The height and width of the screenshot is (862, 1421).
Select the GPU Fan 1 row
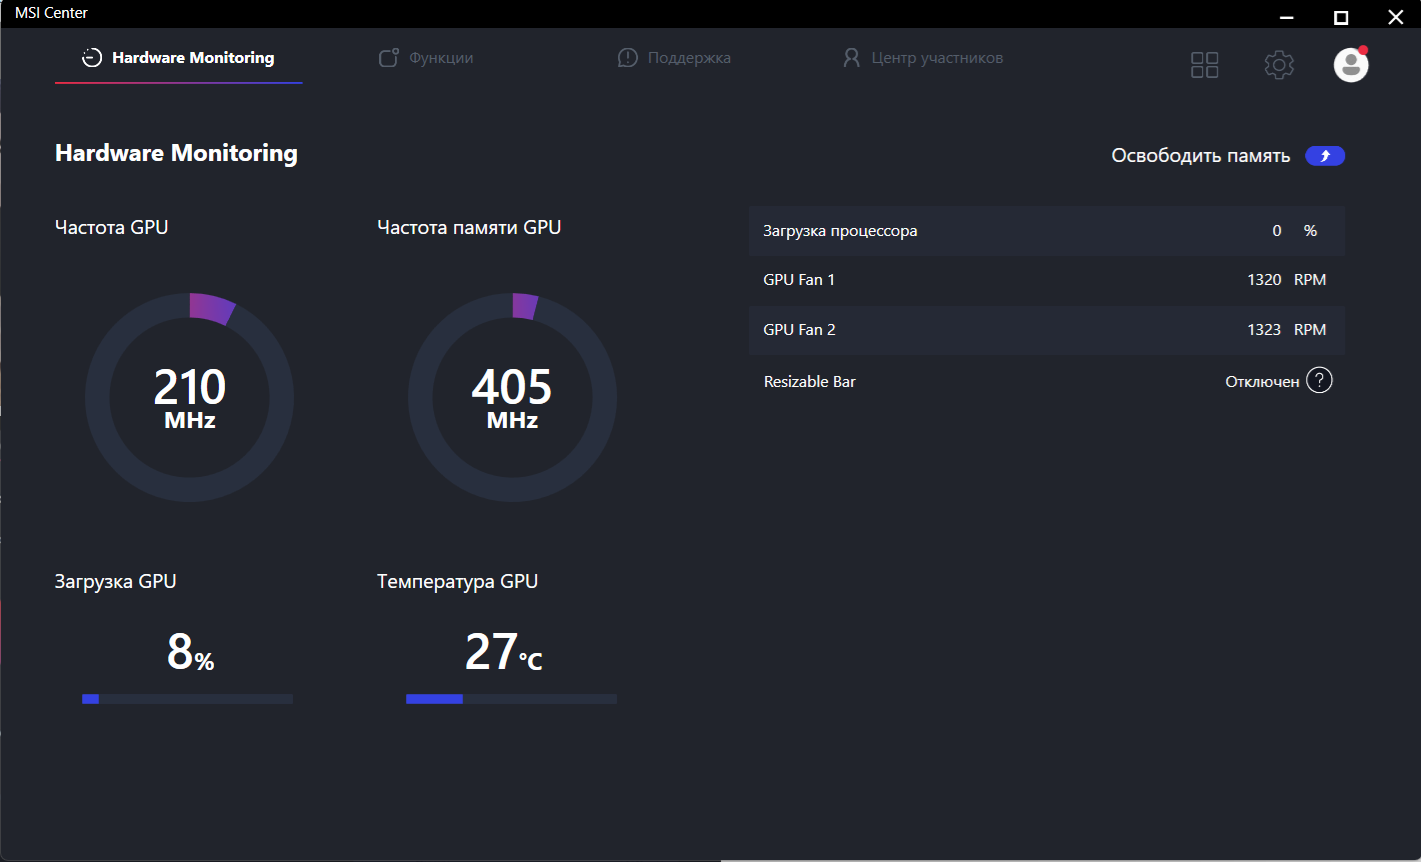pyautogui.click(x=1047, y=280)
